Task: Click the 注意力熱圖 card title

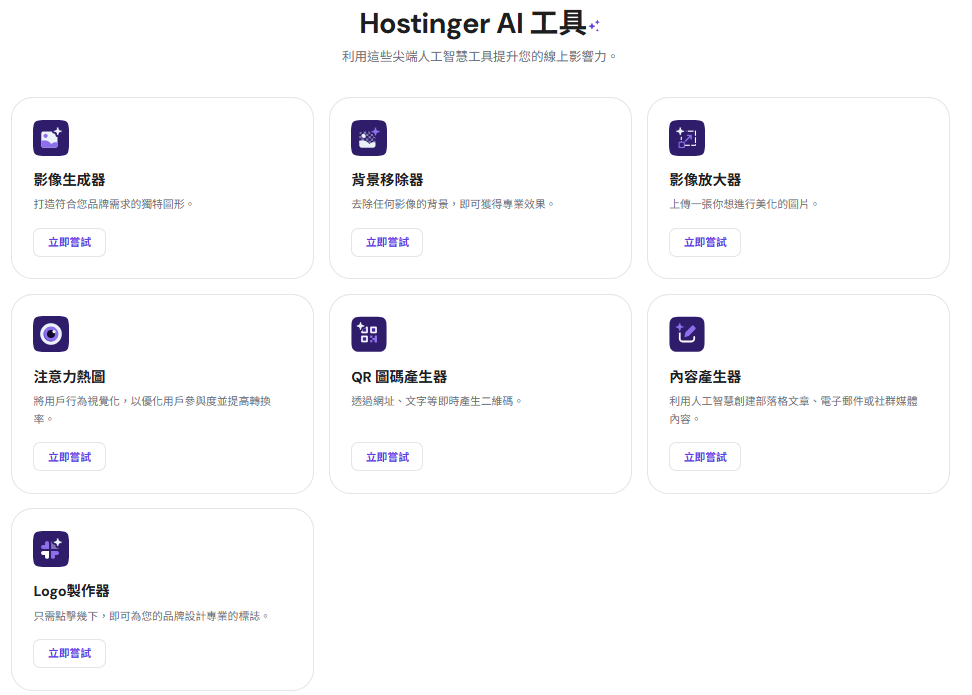Action: click(69, 377)
